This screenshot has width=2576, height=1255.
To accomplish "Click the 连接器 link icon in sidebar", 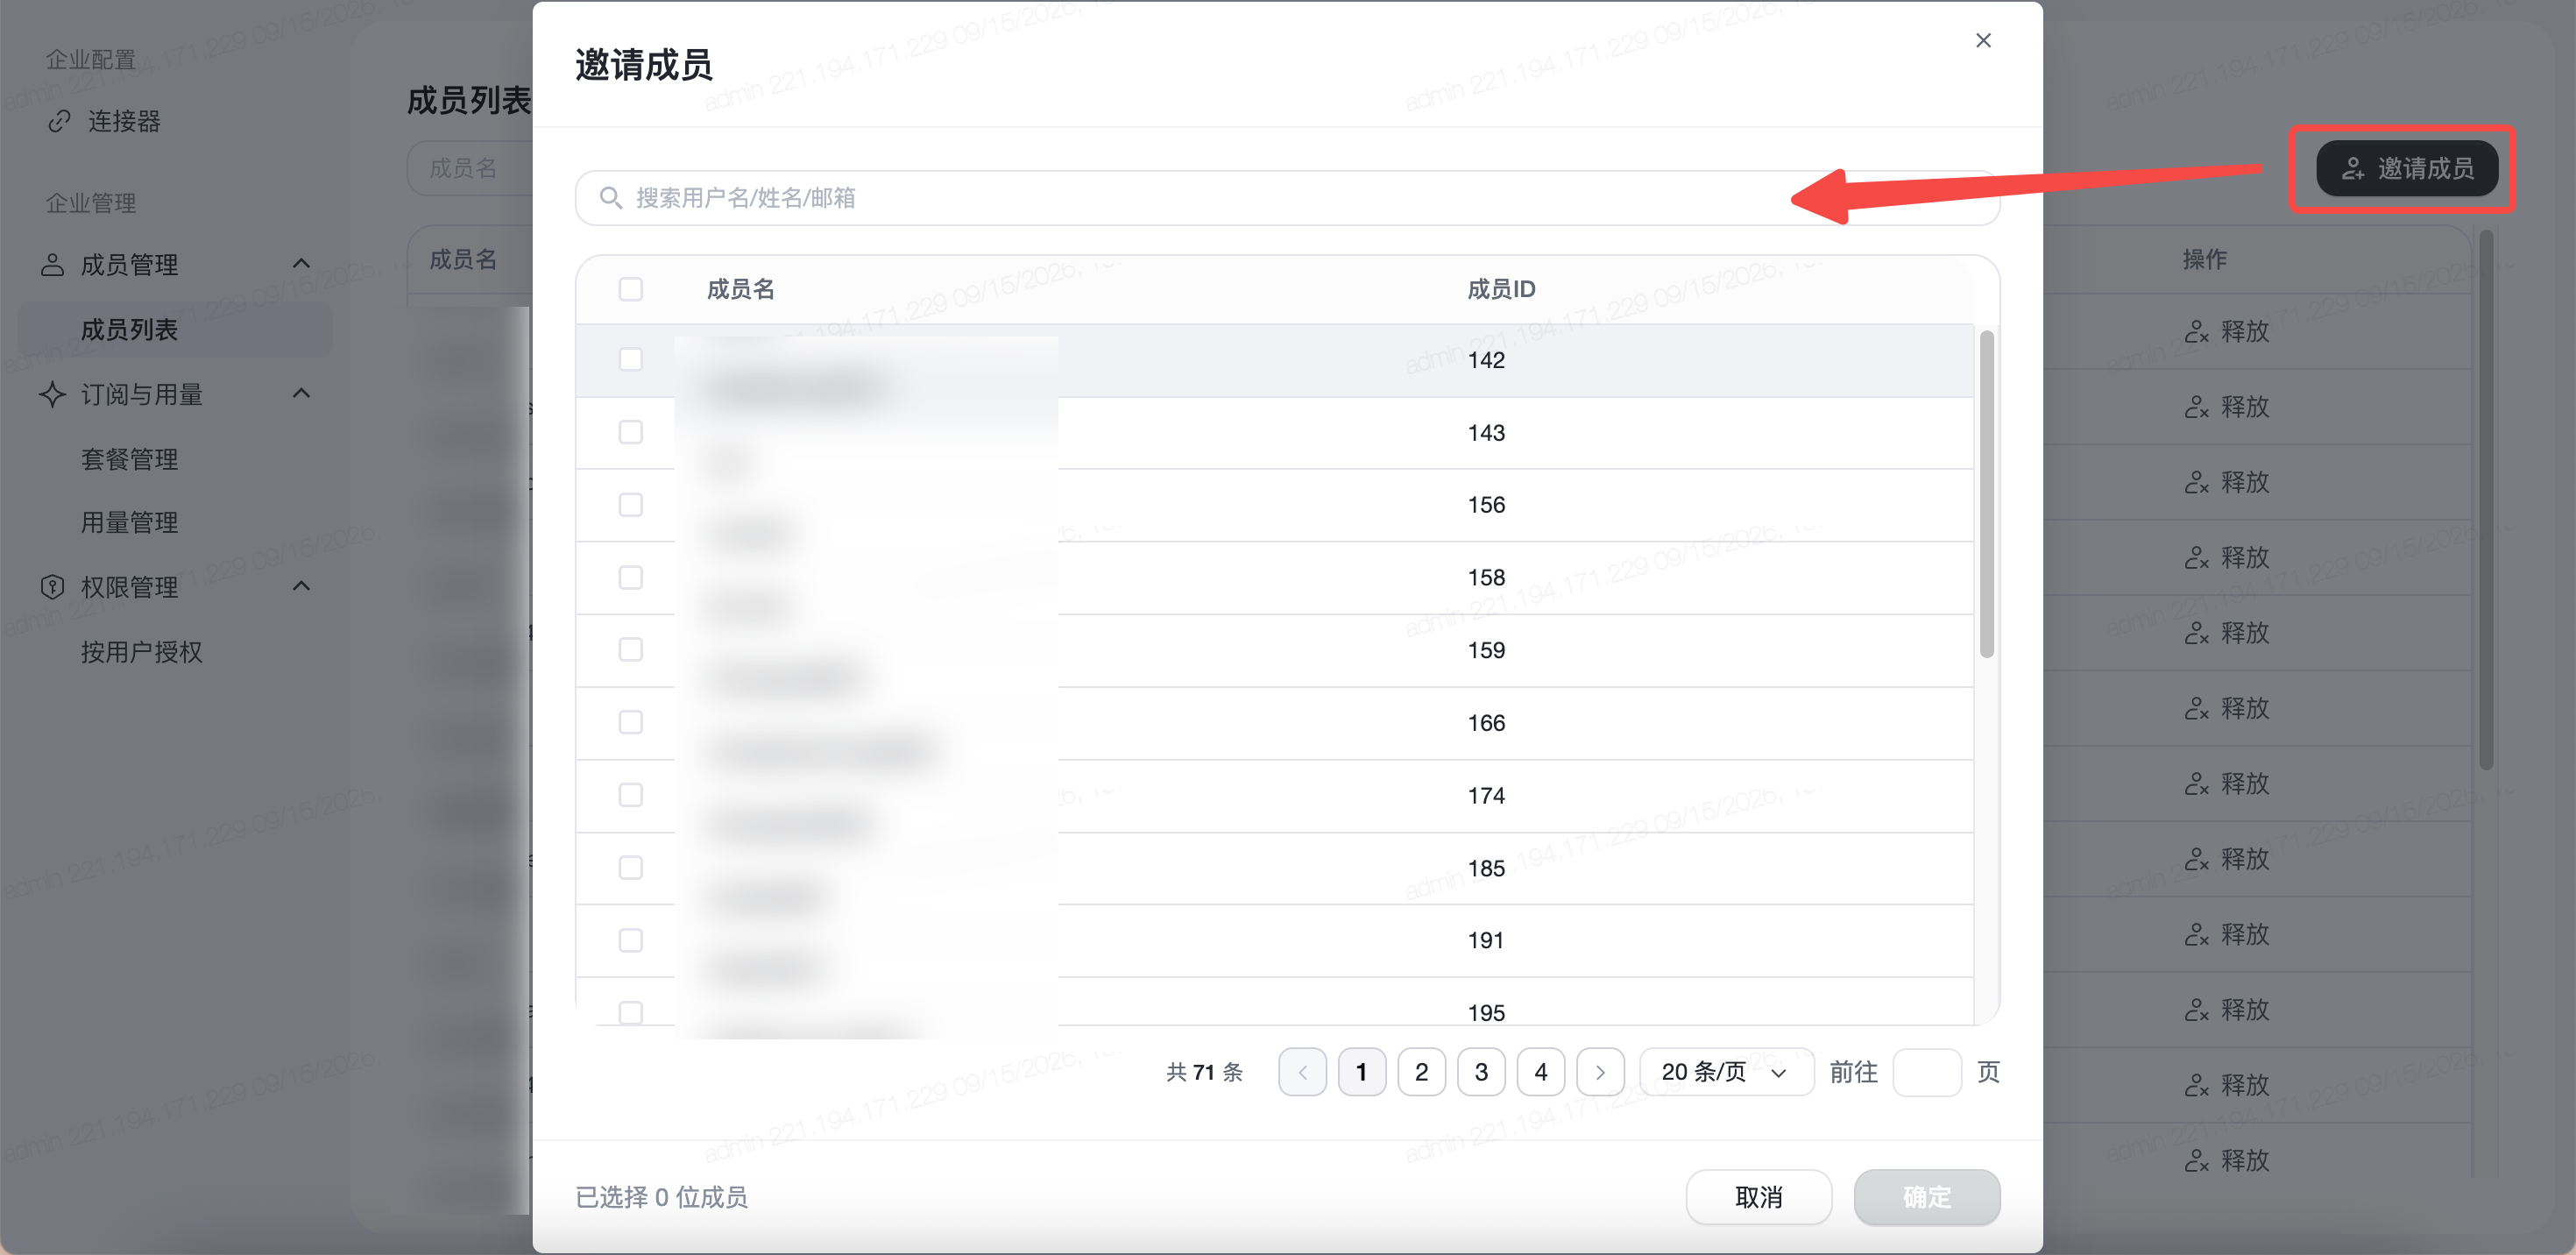I will 60,121.
